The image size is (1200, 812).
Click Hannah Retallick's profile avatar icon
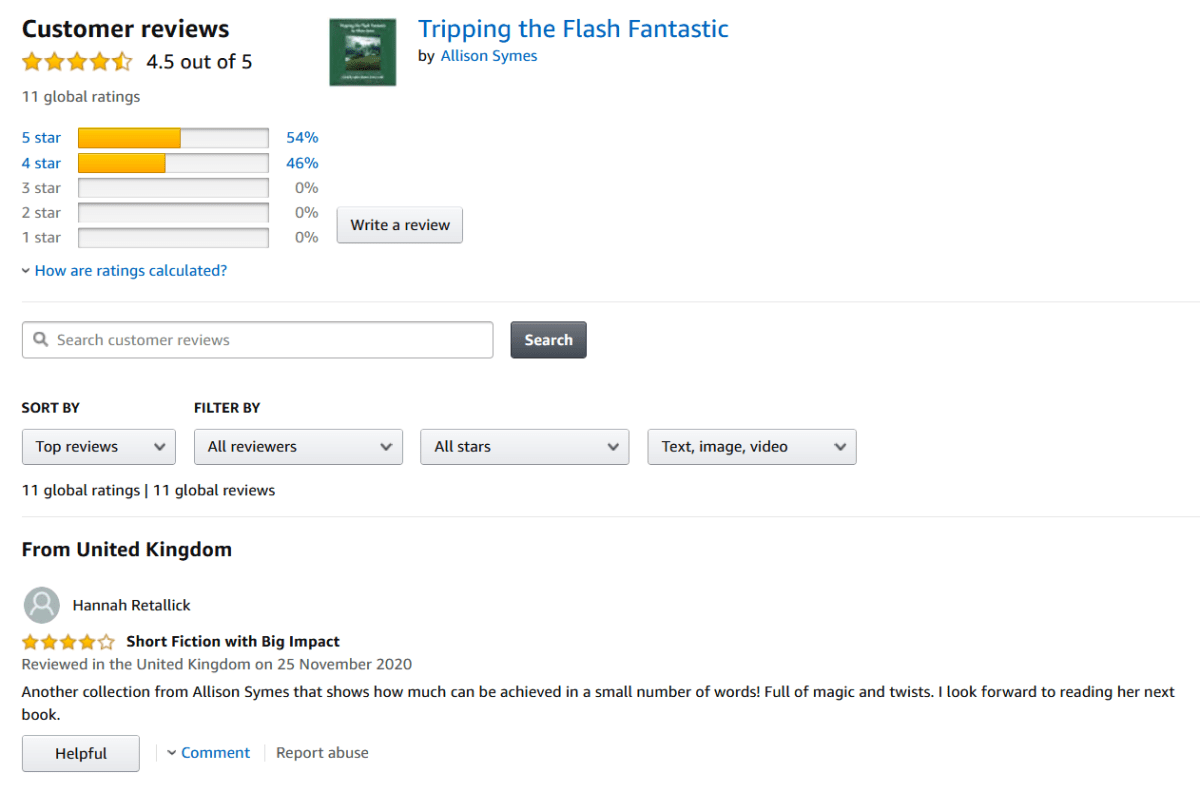(41, 605)
